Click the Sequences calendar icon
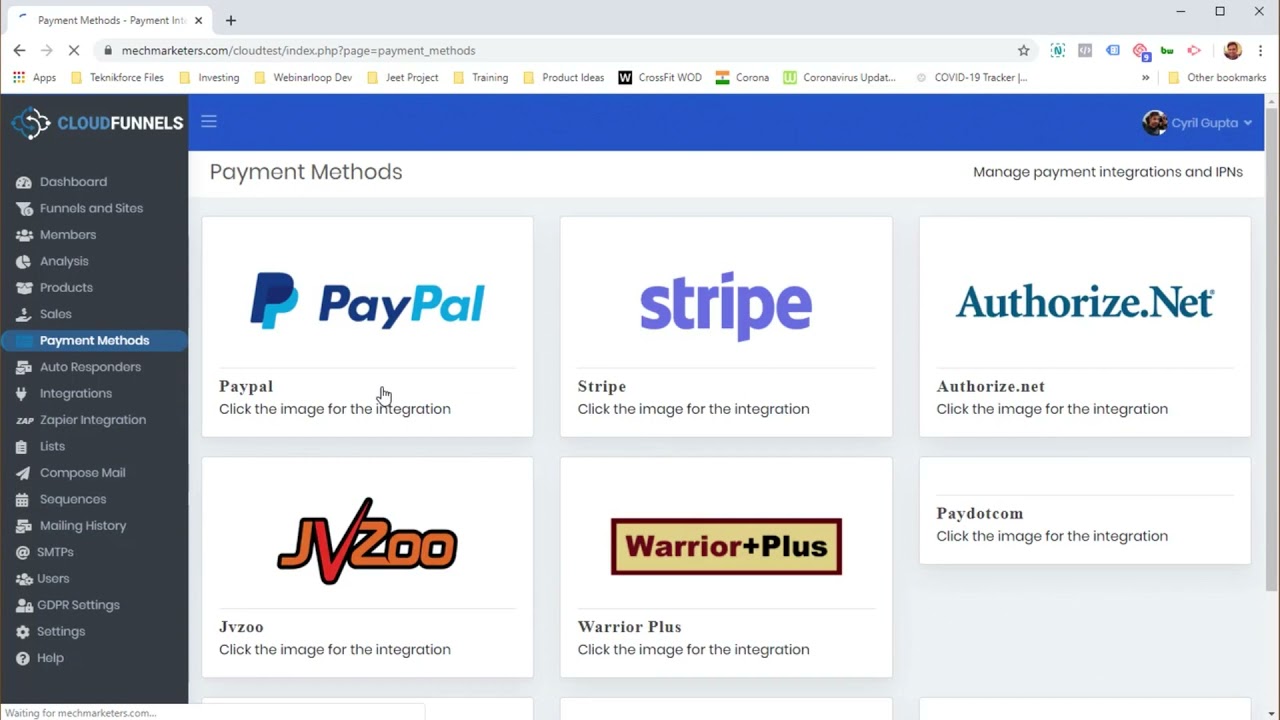This screenshot has width=1280, height=720. pos(23,500)
